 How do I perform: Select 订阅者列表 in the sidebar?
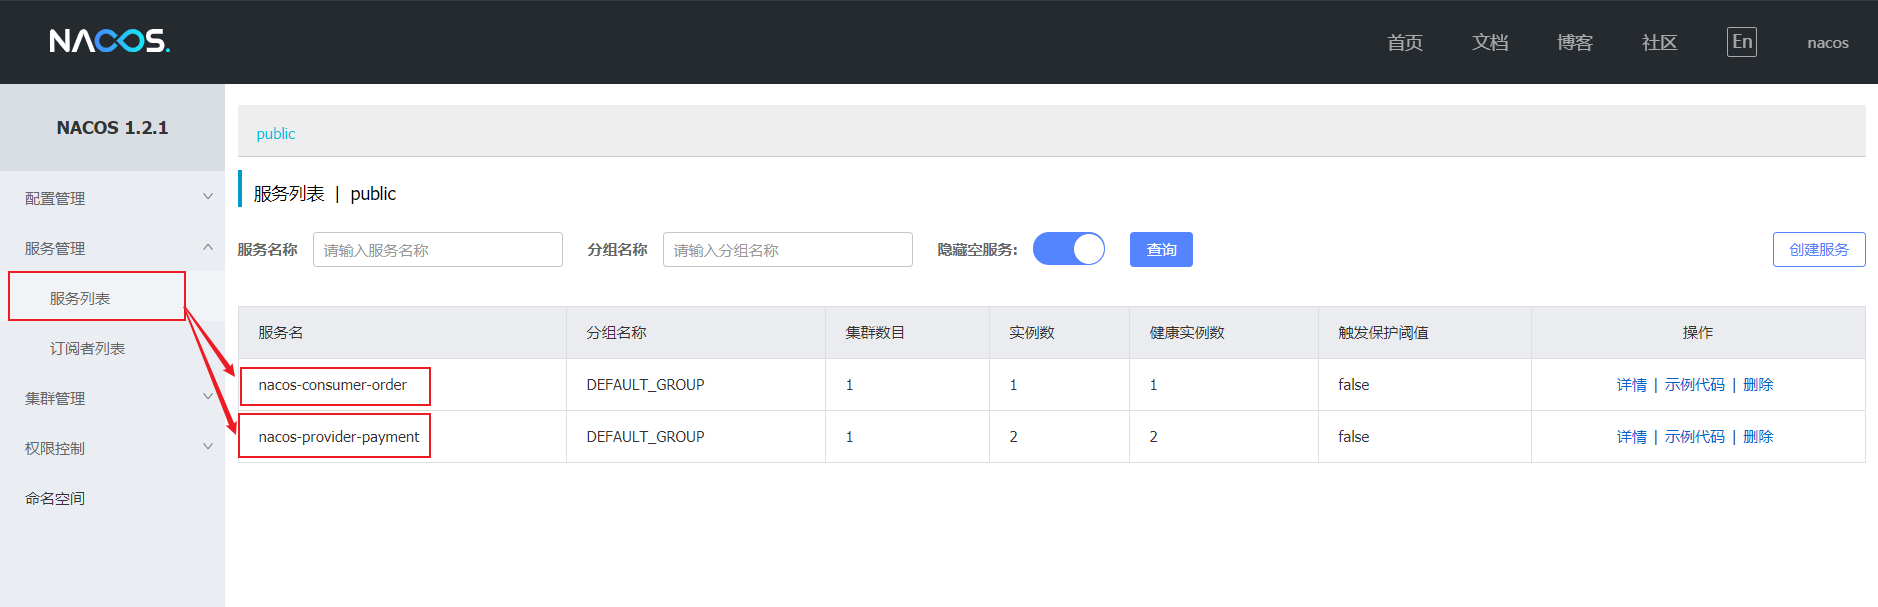coord(87,348)
